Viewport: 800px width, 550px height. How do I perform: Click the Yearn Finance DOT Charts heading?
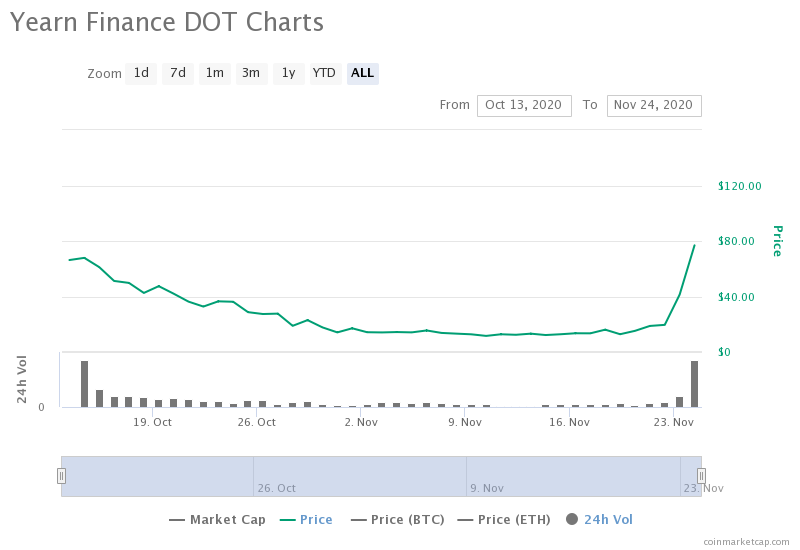pyautogui.click(x=167, y=22)
